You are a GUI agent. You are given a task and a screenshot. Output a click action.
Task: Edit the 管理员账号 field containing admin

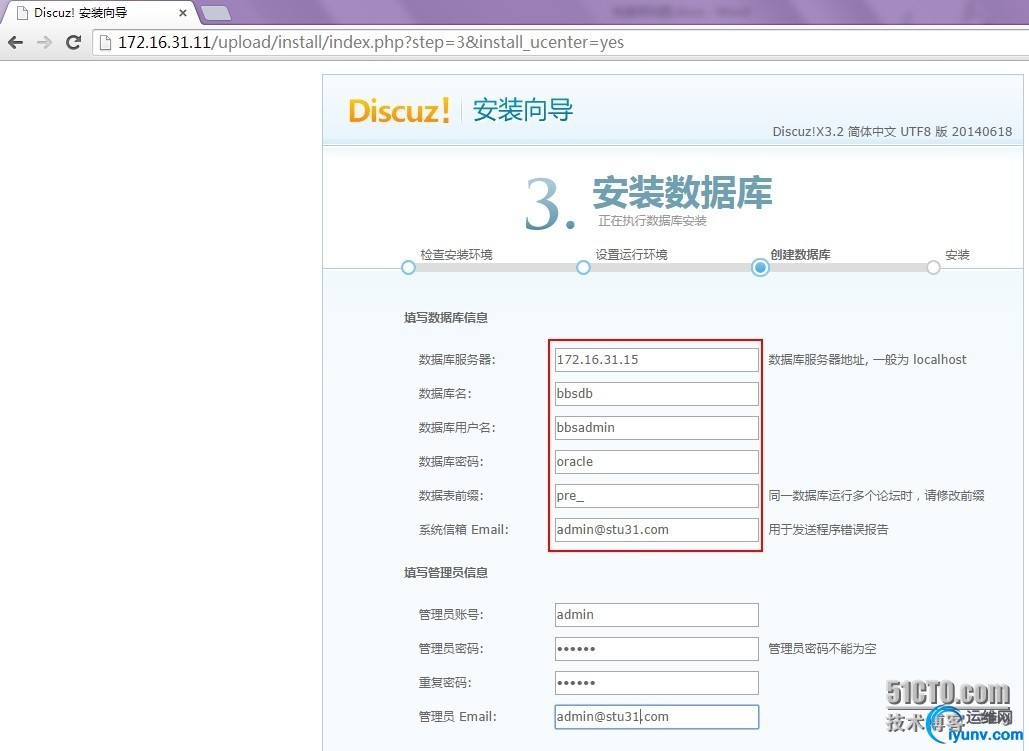pos(656,615)
